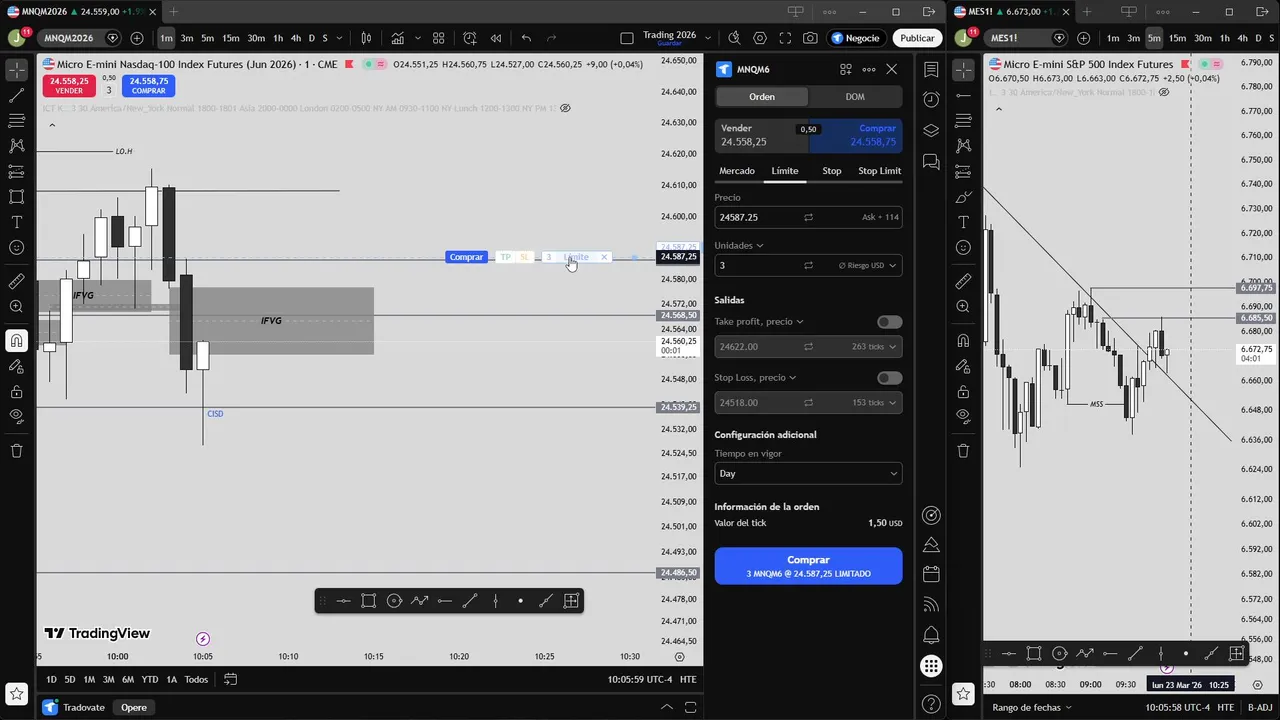Switch to 1h timeframe in MNQ window

(x=278, y=38)
